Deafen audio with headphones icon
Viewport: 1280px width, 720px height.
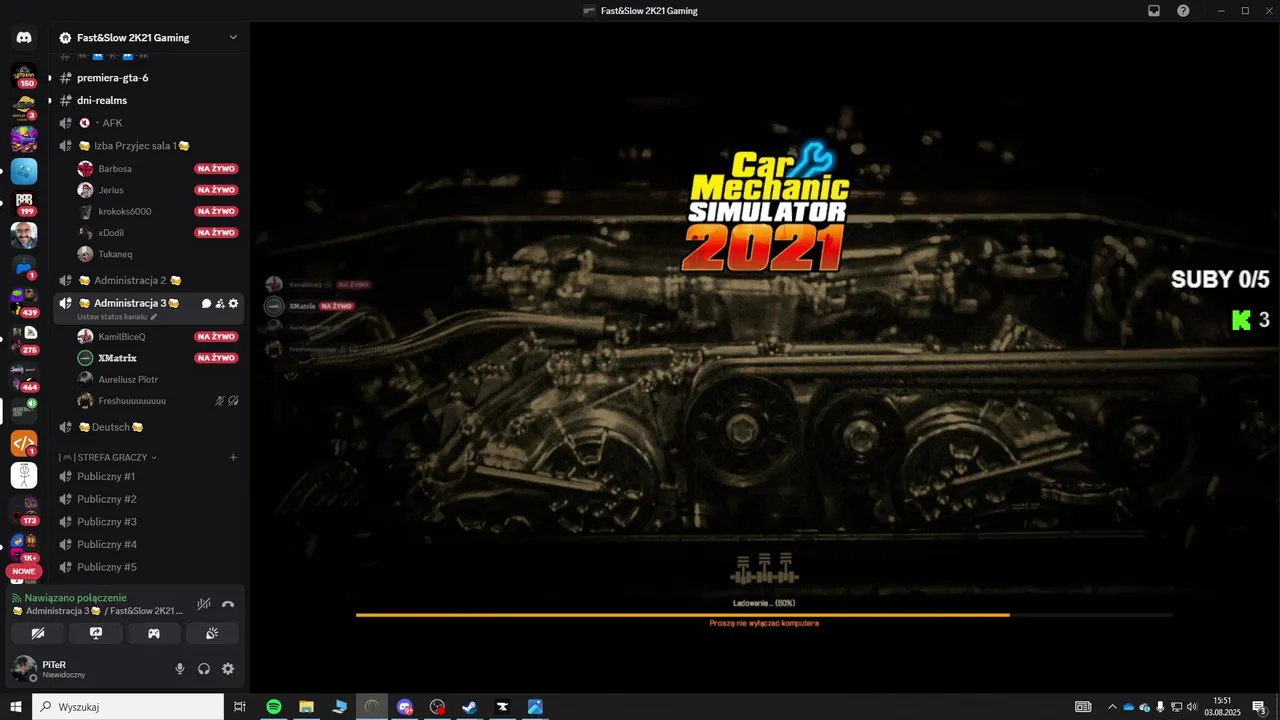point(204,669)
